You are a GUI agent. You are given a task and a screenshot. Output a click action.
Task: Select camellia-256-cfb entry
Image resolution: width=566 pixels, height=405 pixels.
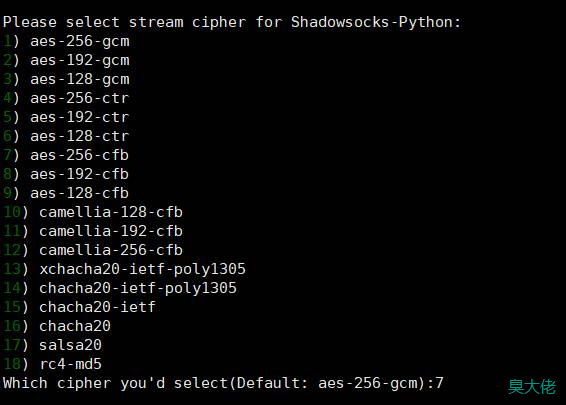click(x=93, y=250)
